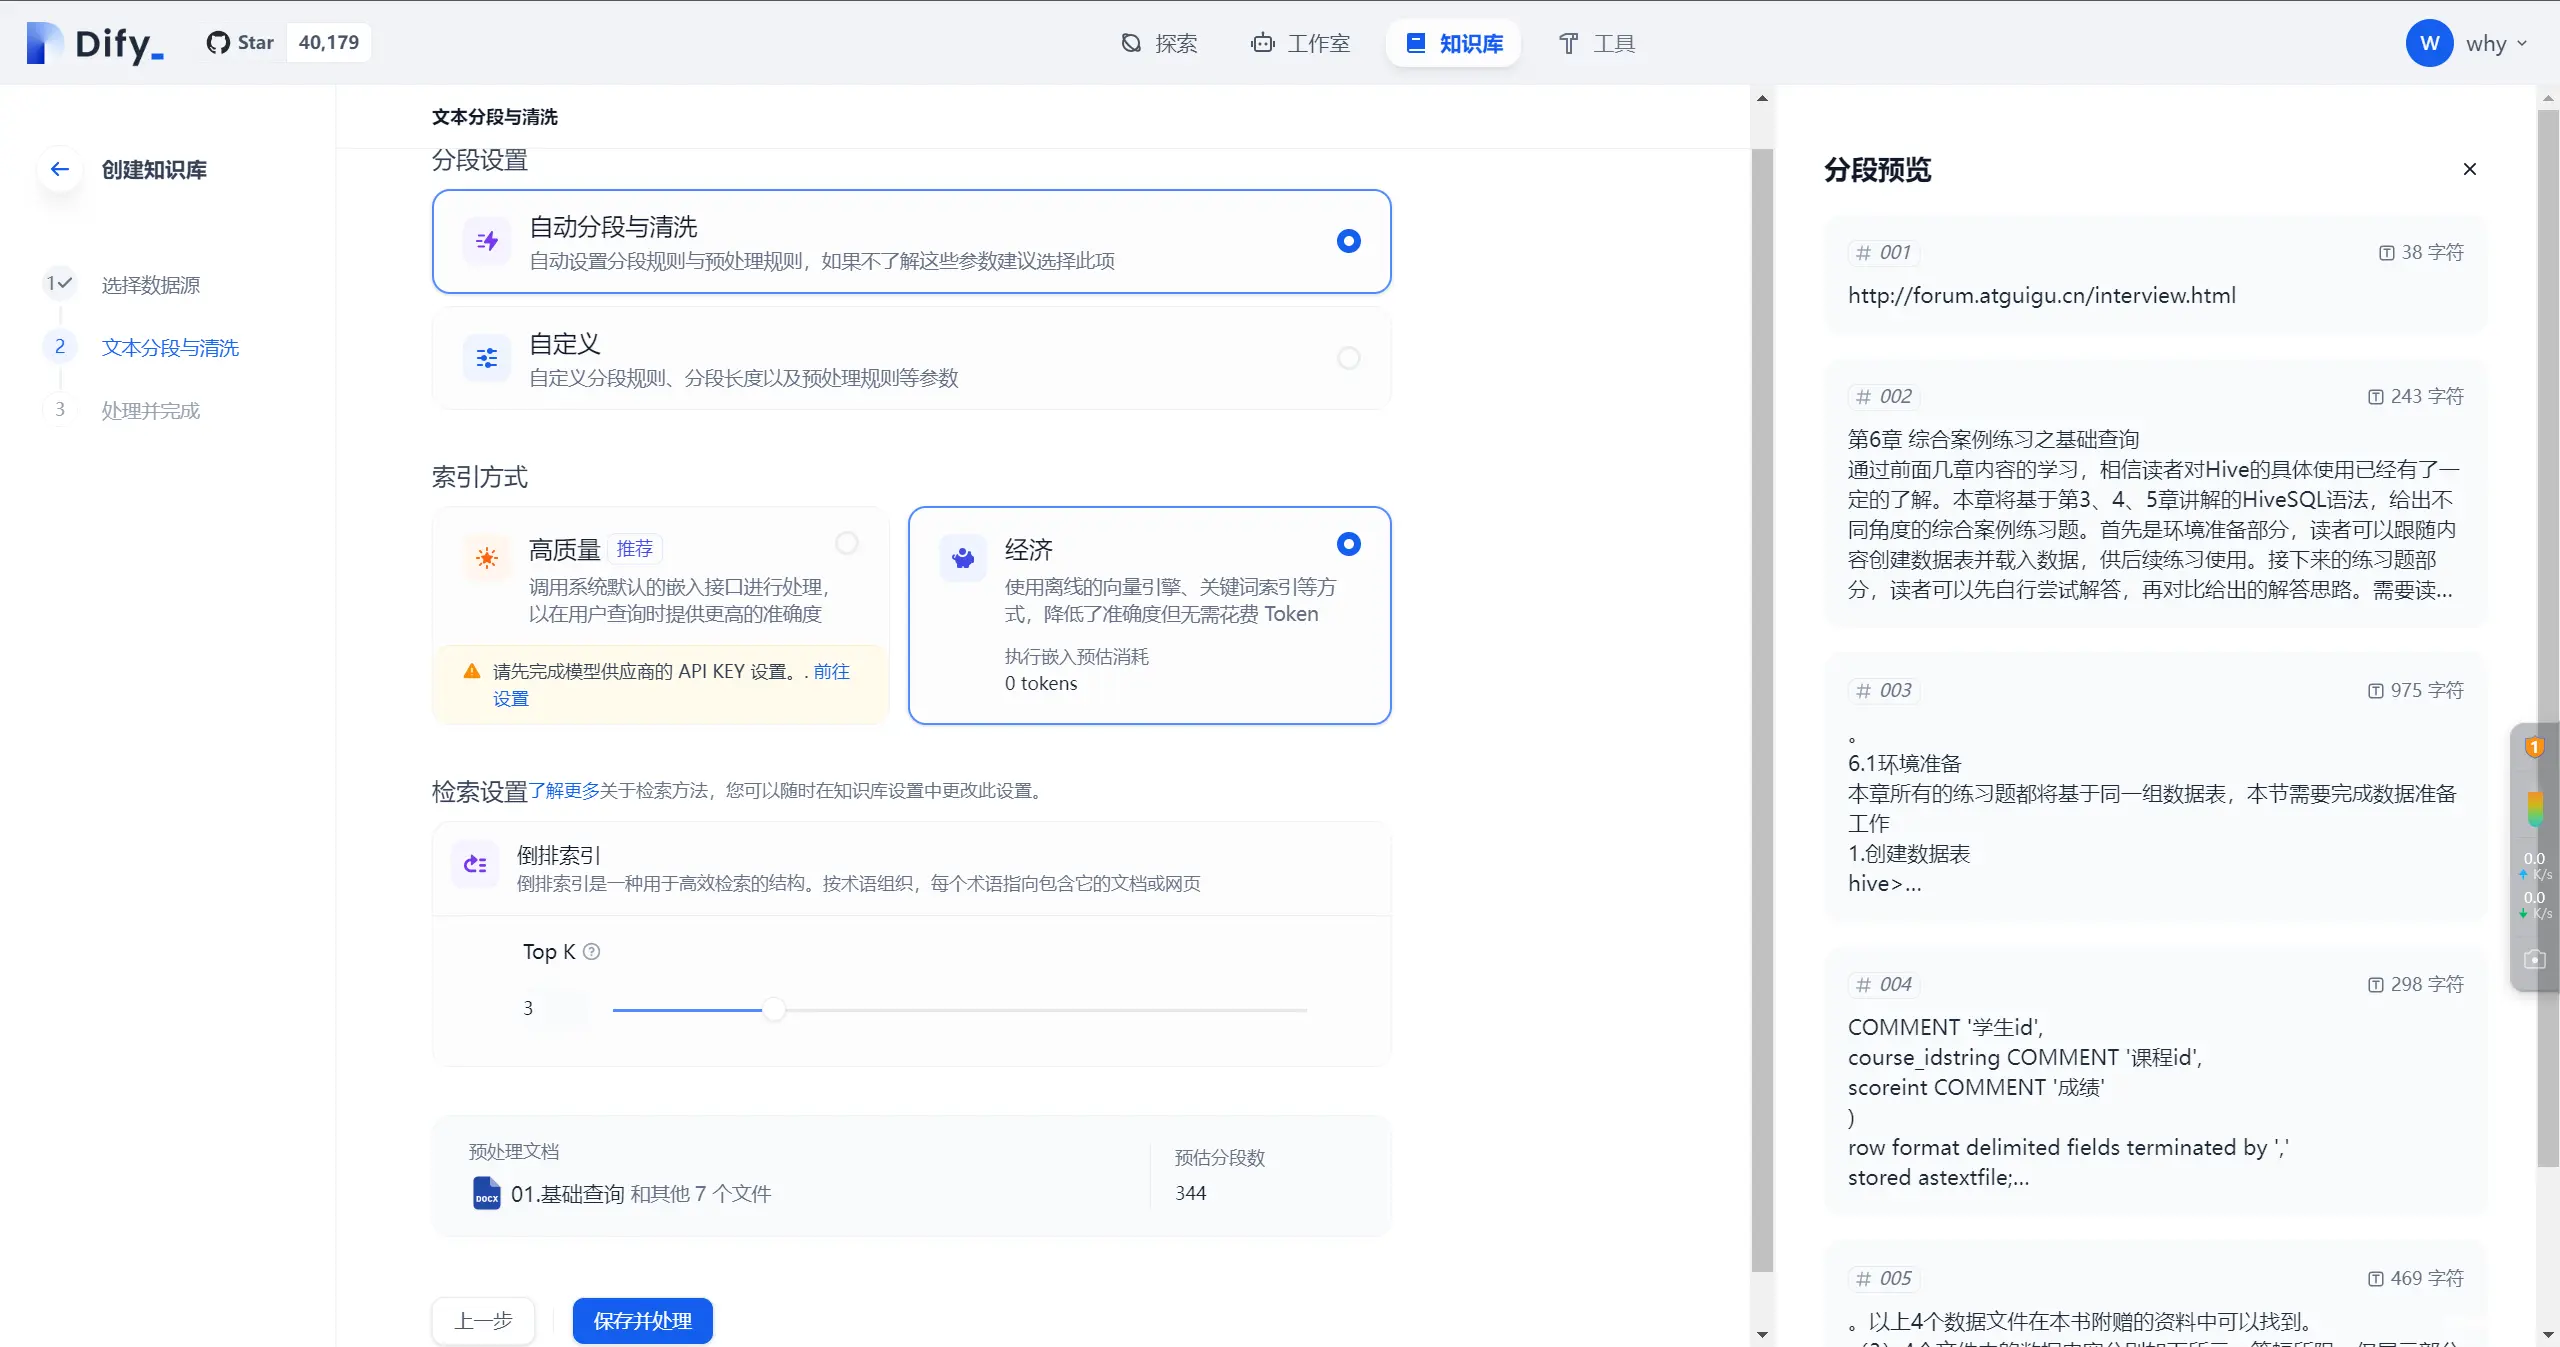This screenshot has height=1347, width=2560.
Task: Click the user avatar W
Action: pyautogui.click(x=2429, y=43)
